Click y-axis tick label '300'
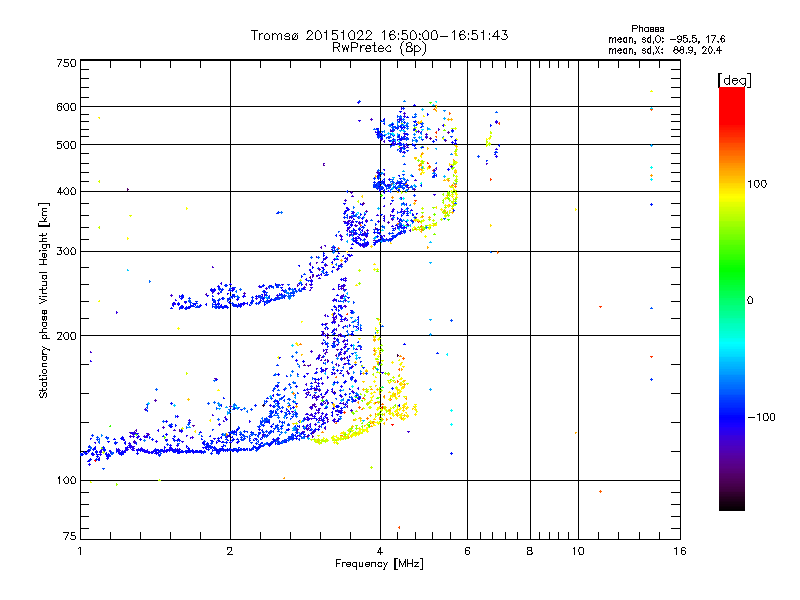Viewport: 800px width, 600px height. pyautogui.click(x=66, y=251)
